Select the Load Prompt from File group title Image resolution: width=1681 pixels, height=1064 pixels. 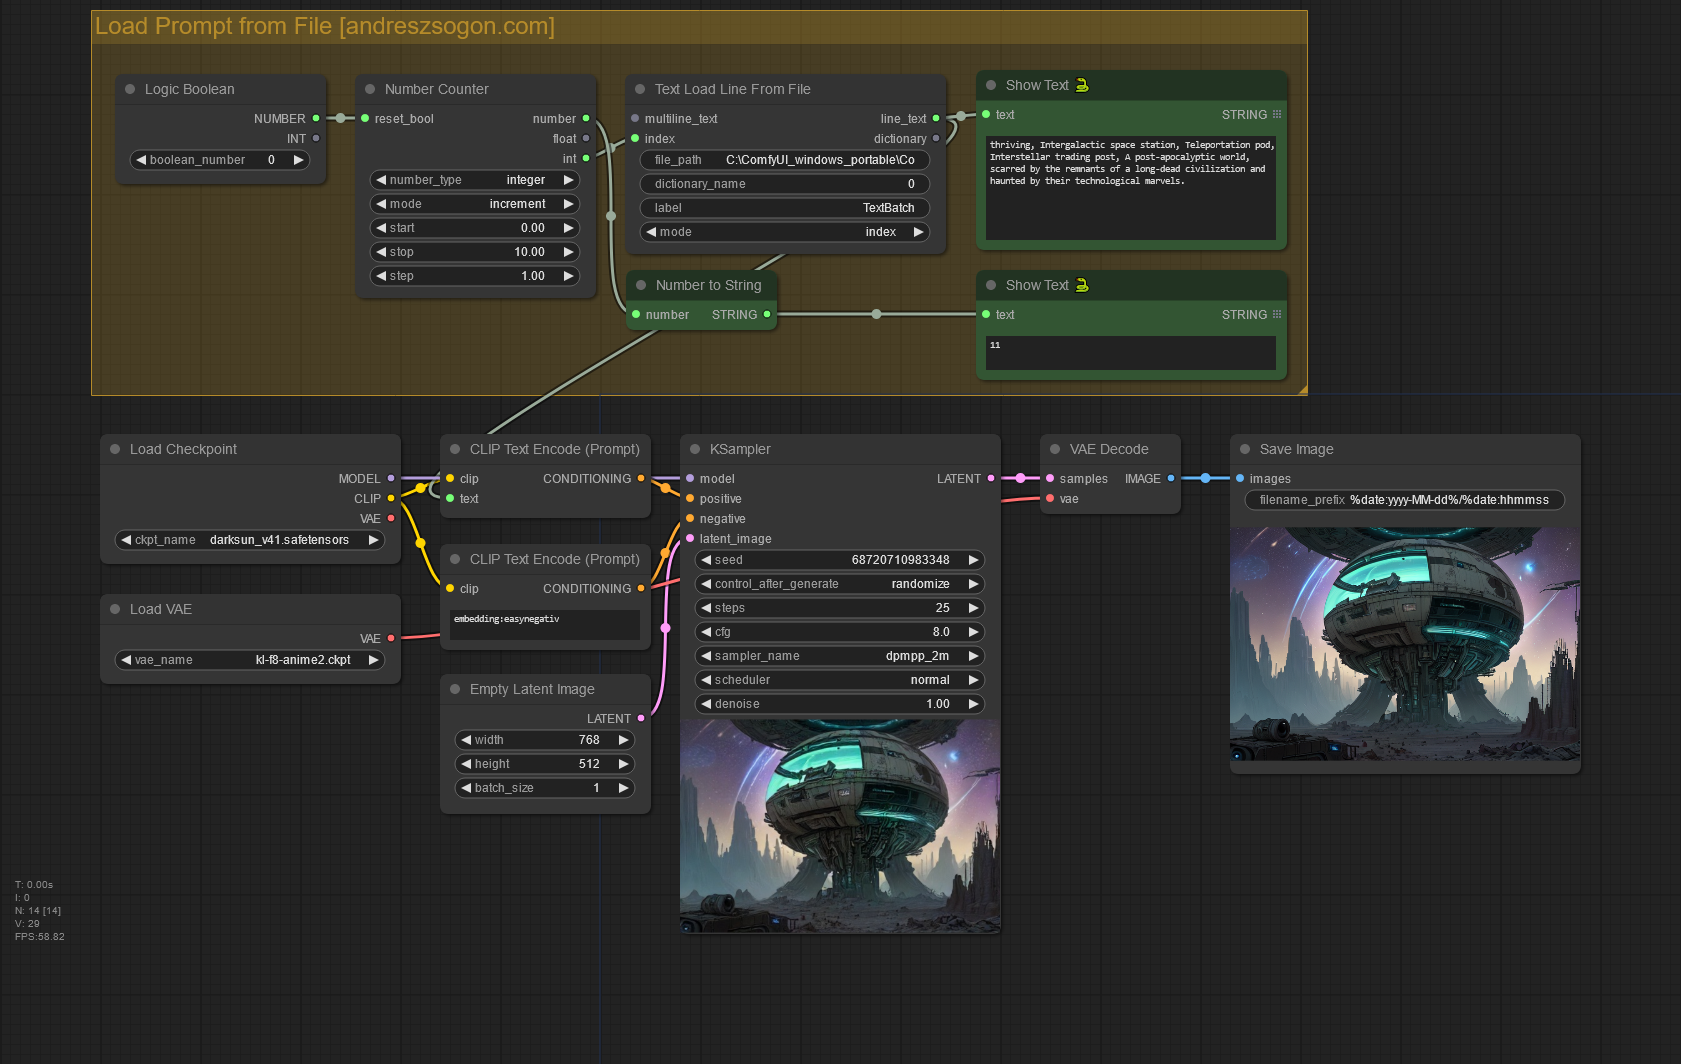point(325,27)
